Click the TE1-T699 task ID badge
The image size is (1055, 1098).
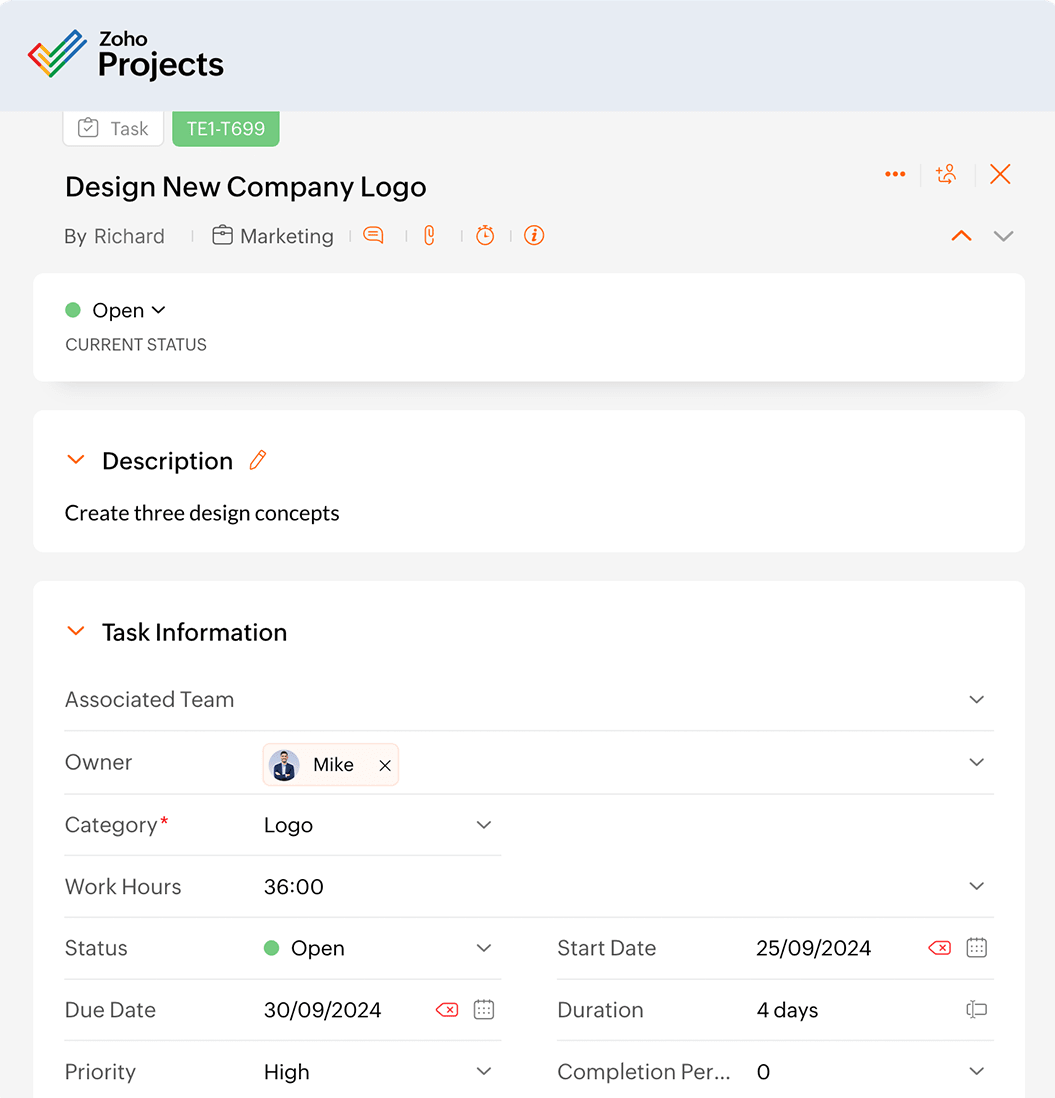pos(226,129)
